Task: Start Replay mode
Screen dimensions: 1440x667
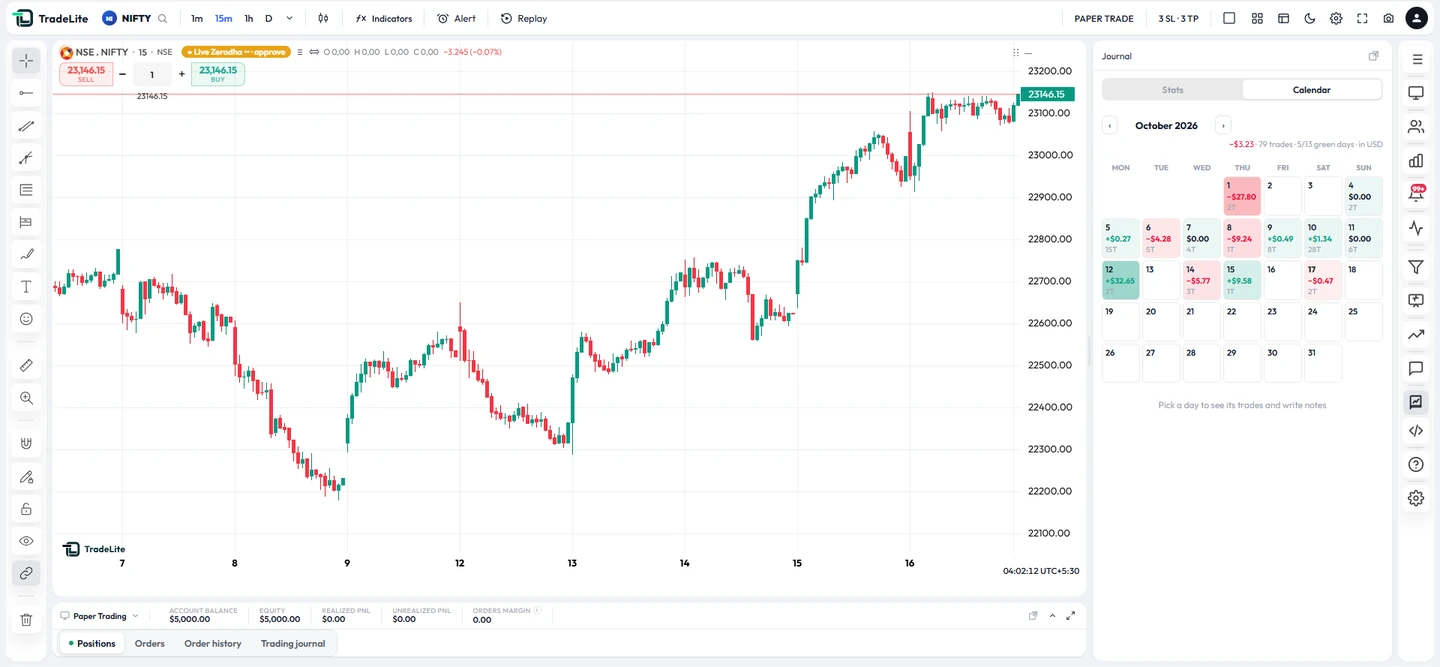Action: [524, 18]
